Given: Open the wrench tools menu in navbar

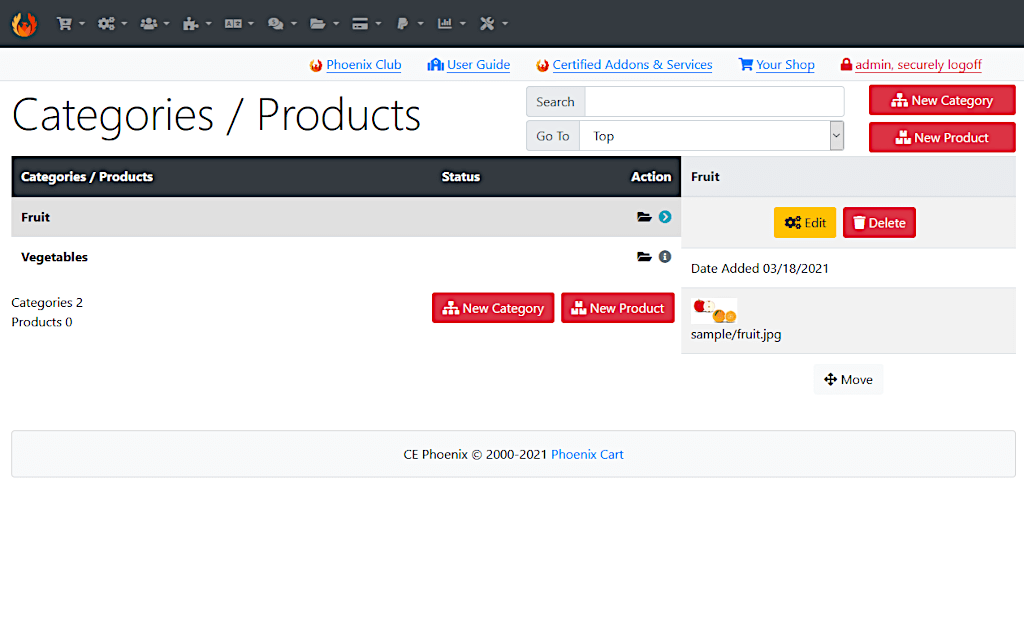Looking at the screenshot, I should pyautogui.click(x=493, y=23).
